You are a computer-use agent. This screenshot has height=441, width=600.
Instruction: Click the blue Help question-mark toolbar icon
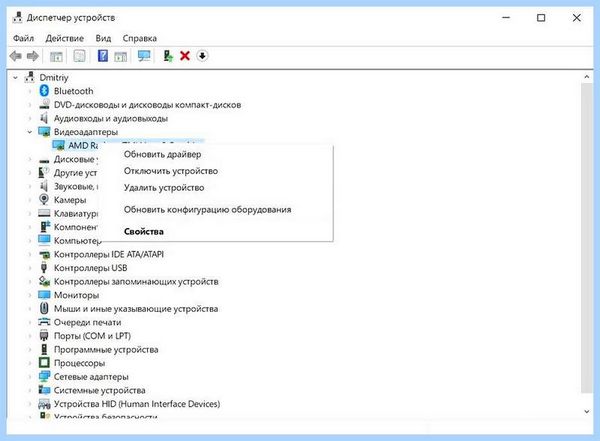tap(103, 56)
